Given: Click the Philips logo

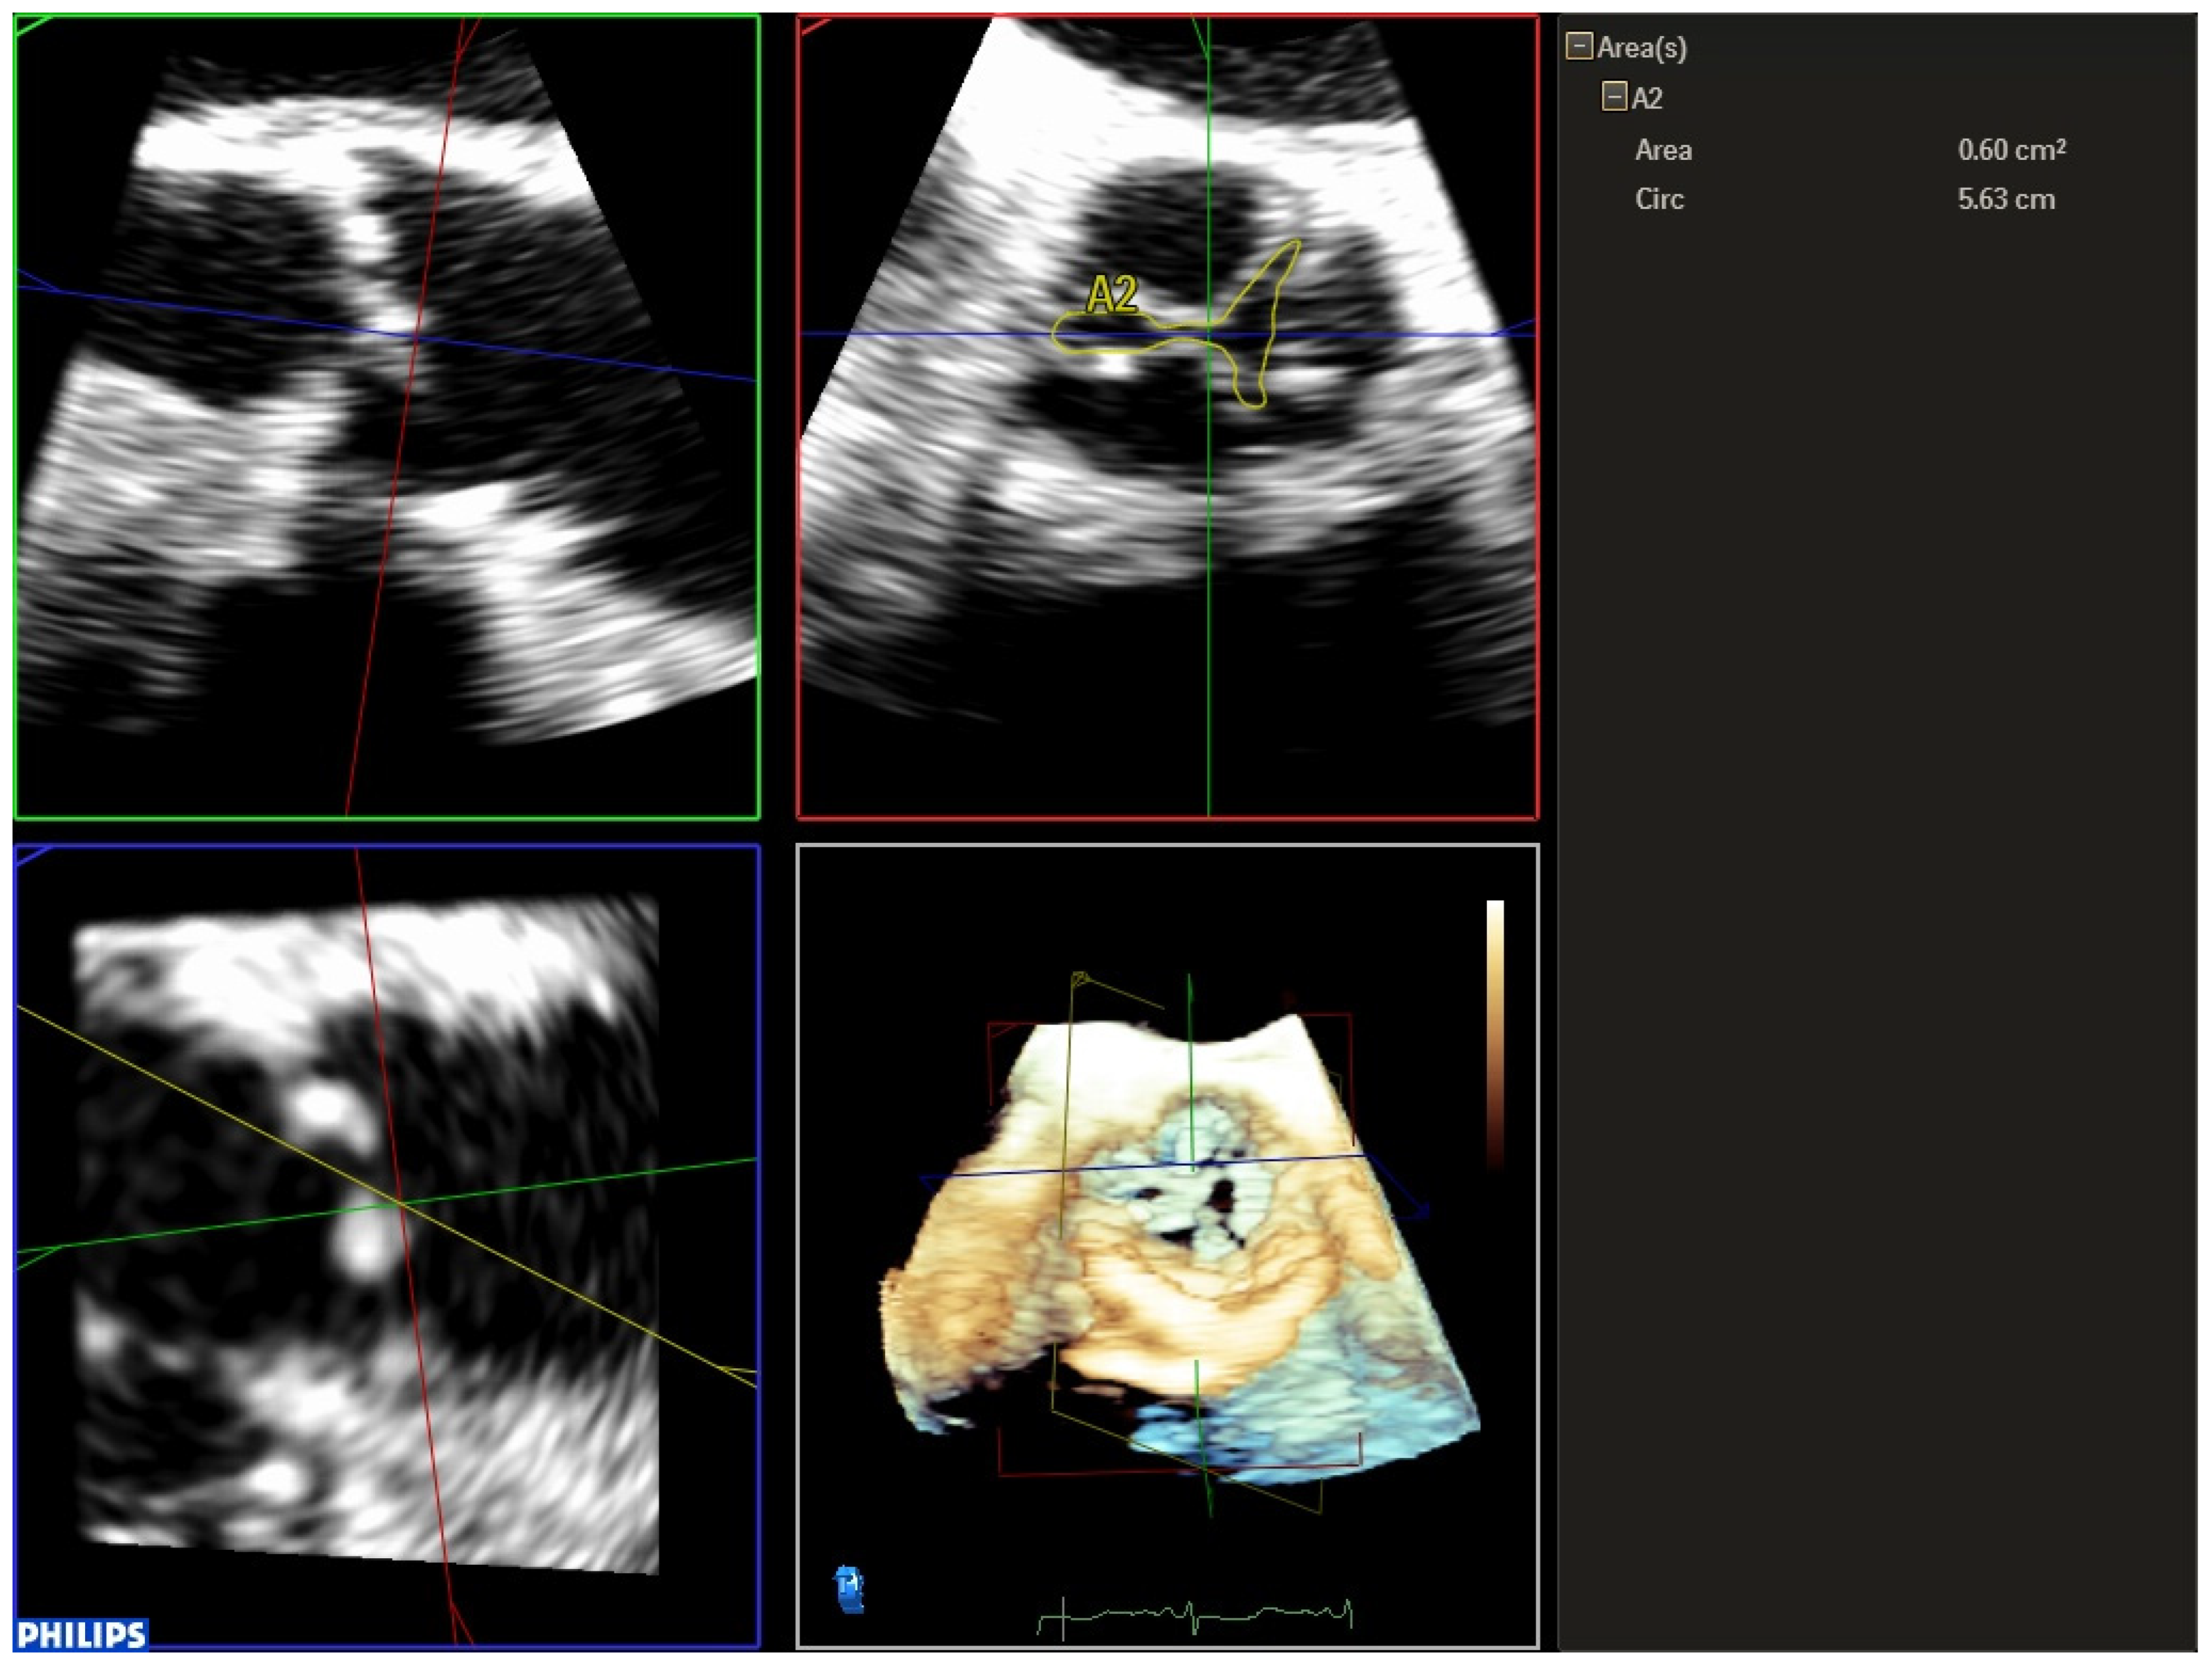Looking at the screenshot, I should point(82,1635).
